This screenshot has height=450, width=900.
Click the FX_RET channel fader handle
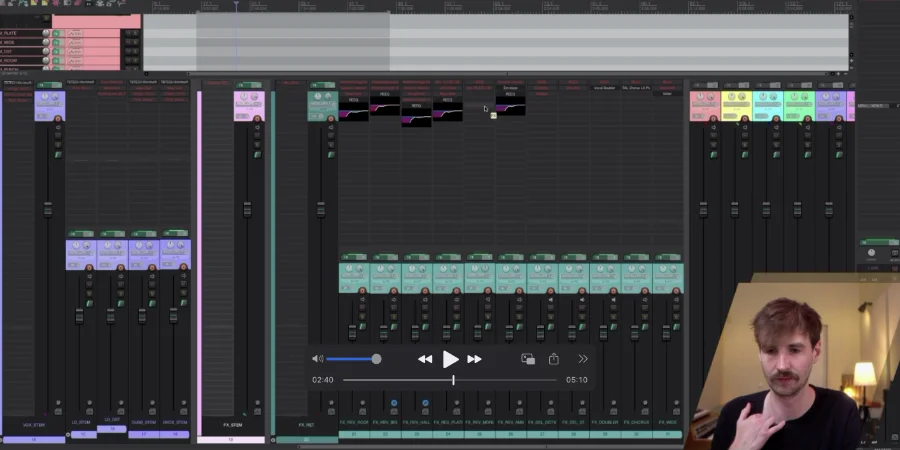click(x=321, y=209)
